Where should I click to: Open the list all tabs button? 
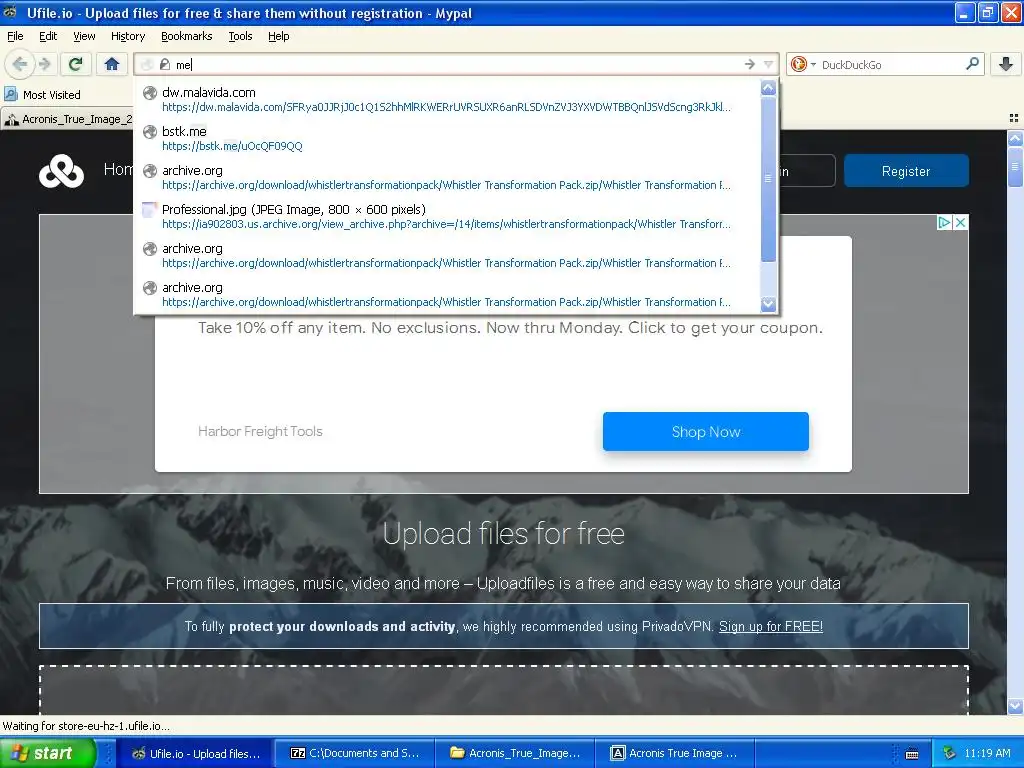point(1014,118)
